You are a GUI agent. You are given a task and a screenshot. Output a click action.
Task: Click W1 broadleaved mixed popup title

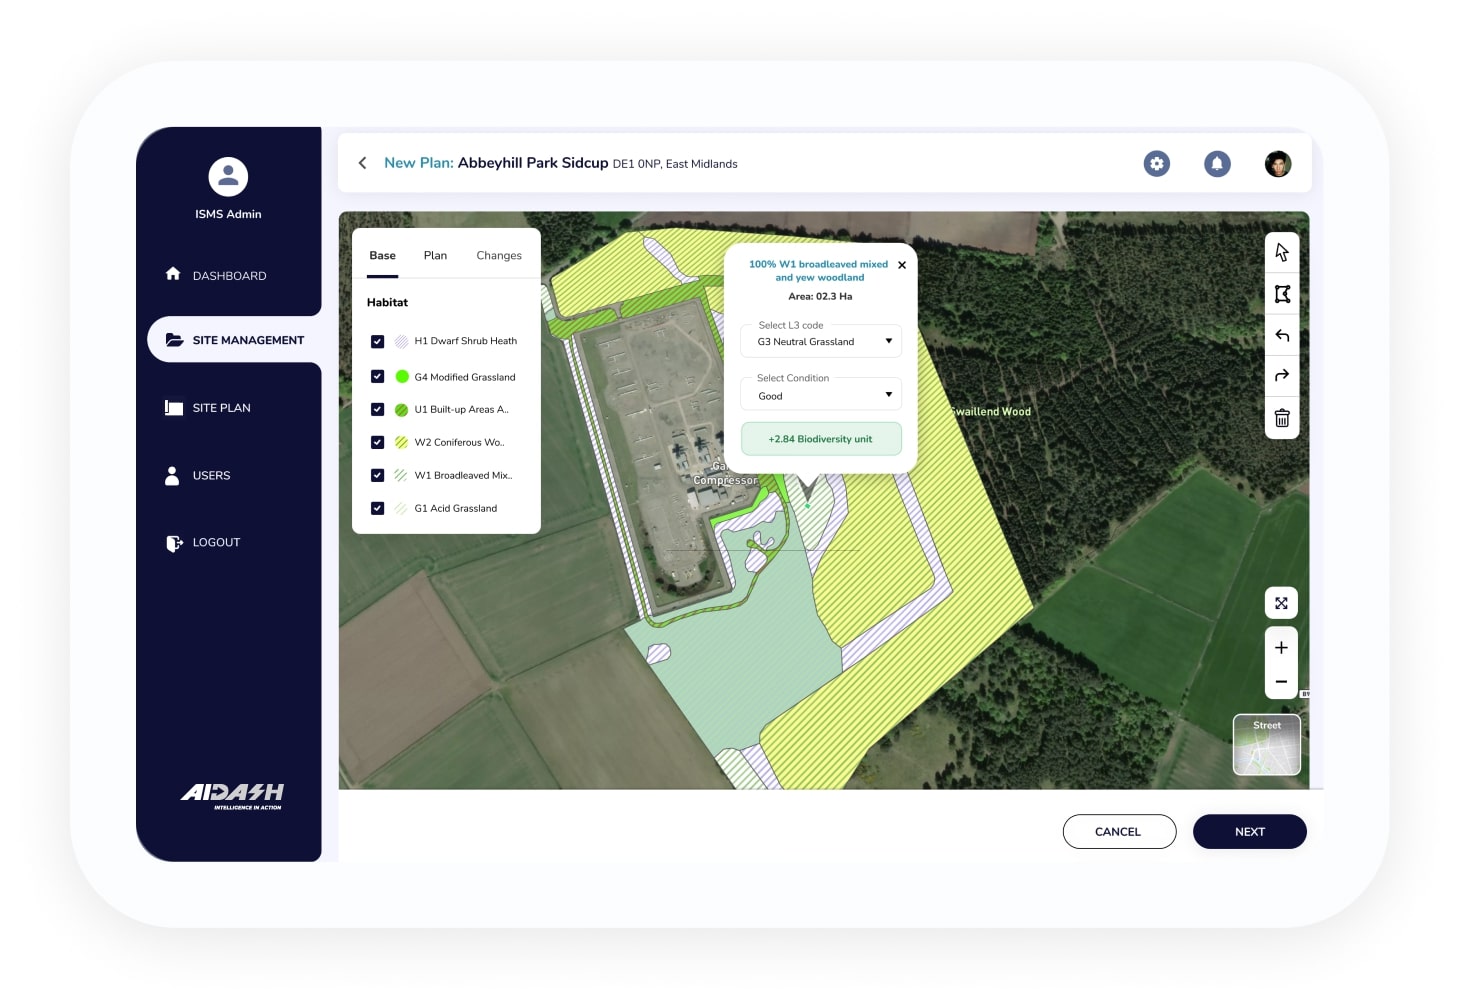(x=819, y=271)
